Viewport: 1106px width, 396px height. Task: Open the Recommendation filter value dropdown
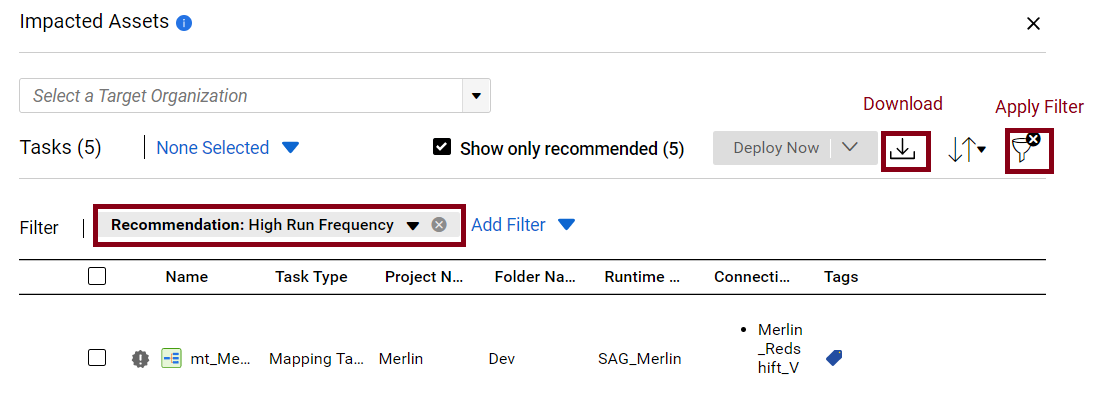click(413, 225)
